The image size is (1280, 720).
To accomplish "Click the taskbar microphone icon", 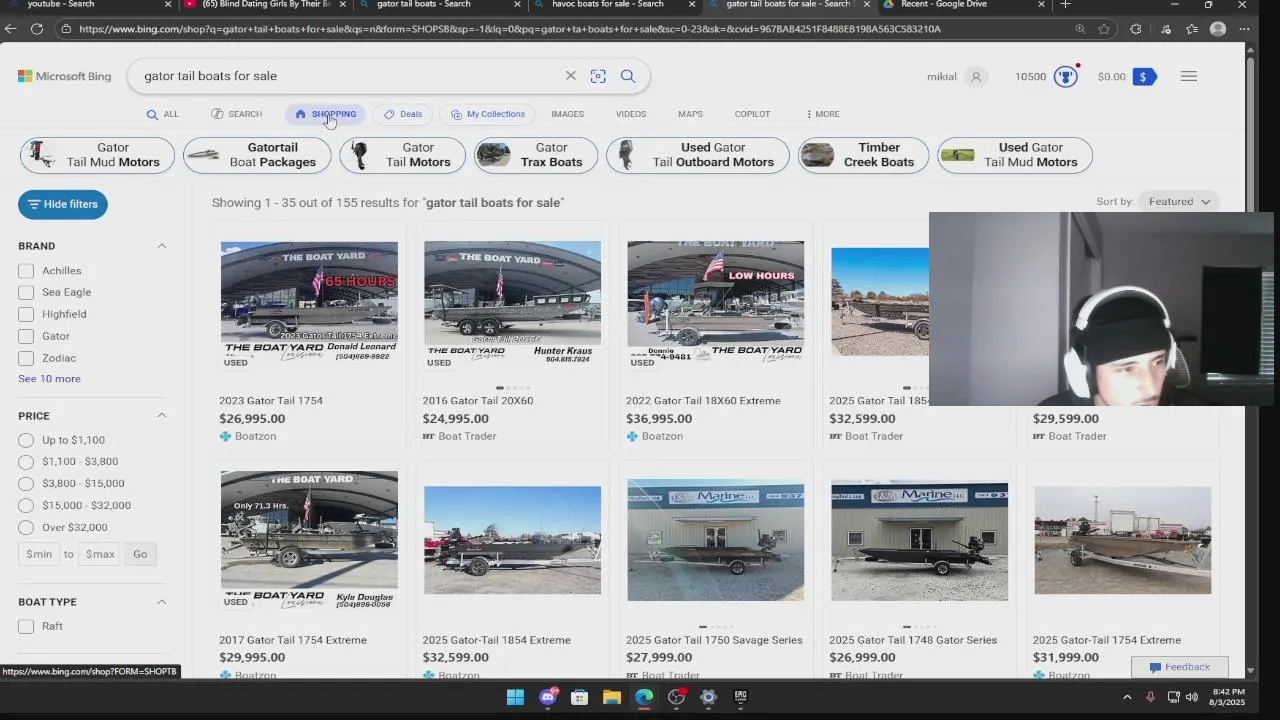I will pos(1150,697).
